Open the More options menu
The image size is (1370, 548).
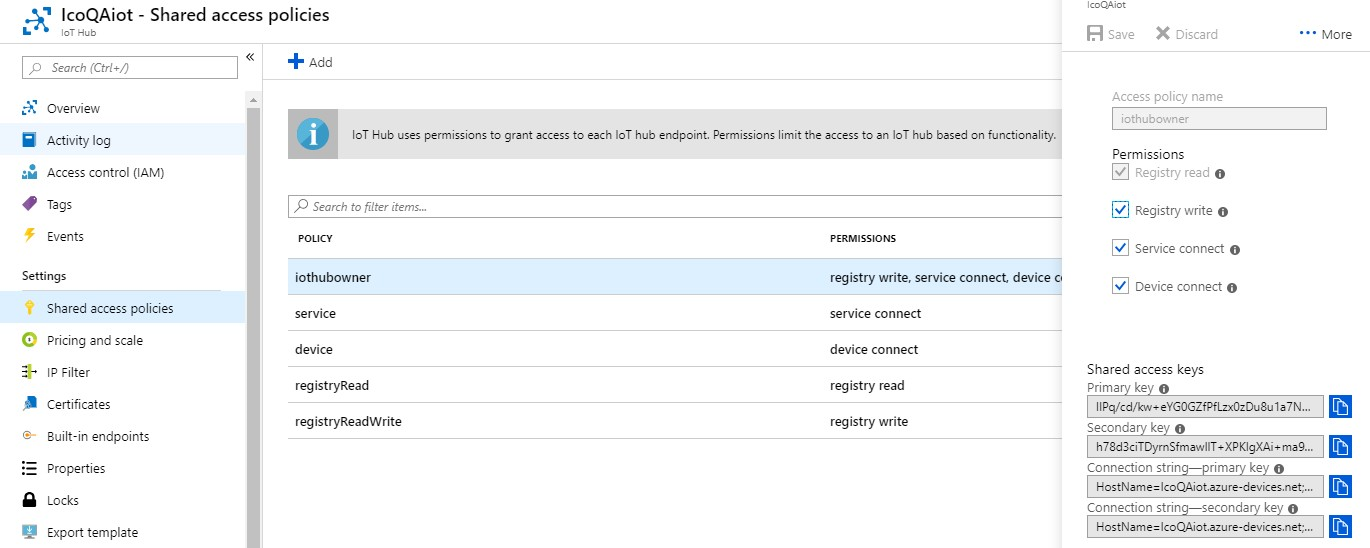point(1325,34)
